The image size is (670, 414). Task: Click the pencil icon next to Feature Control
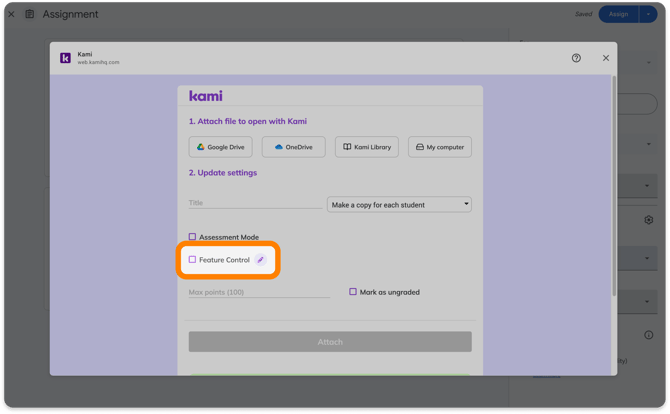point(261,260)
